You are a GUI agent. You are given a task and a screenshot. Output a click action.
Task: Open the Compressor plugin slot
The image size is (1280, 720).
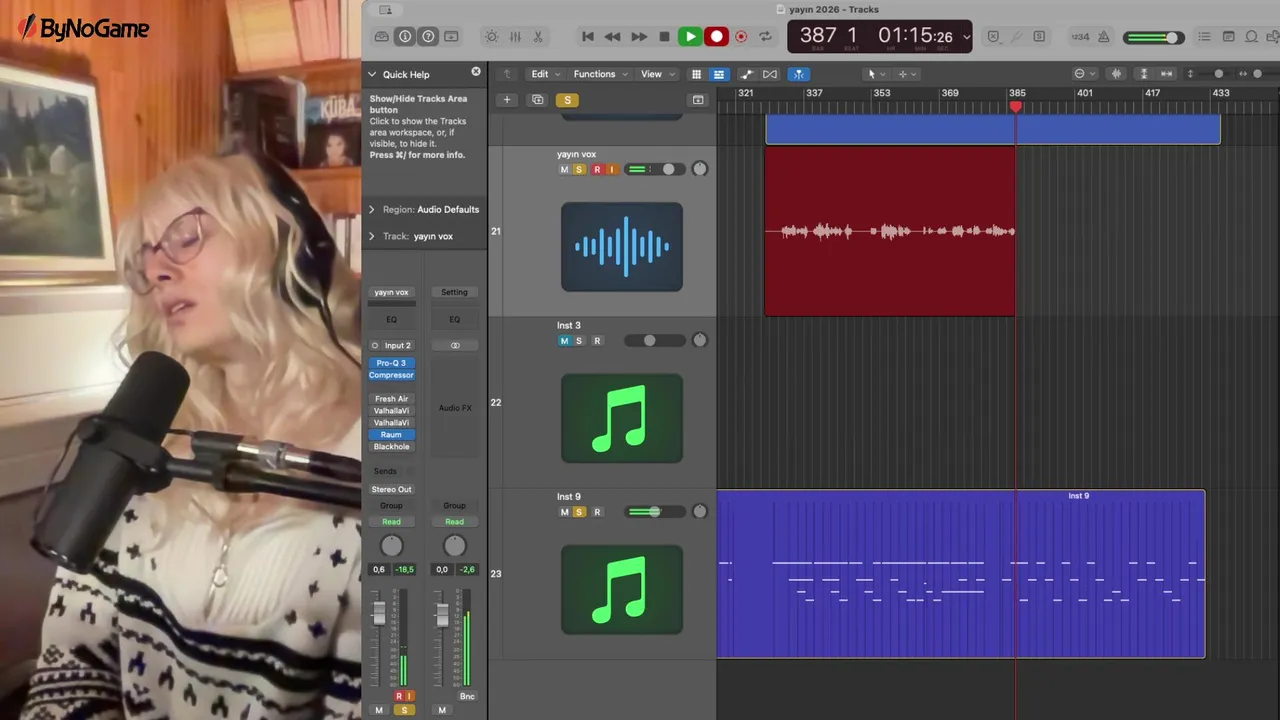(391, 375)
